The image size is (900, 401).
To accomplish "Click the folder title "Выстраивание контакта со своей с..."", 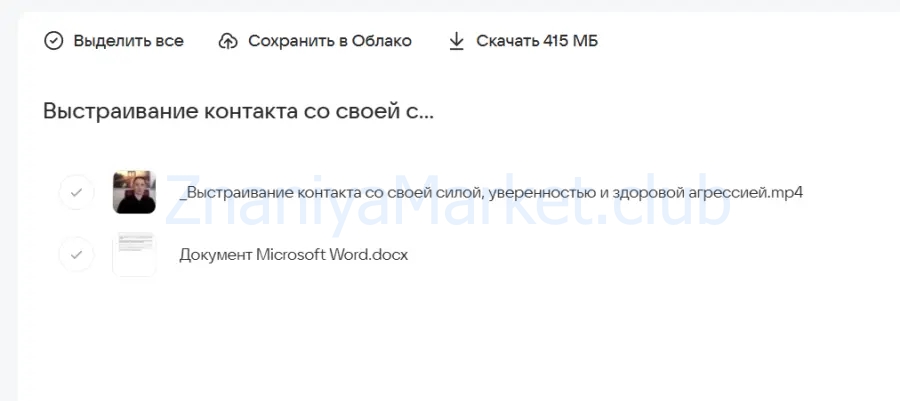I will [238, 110].
